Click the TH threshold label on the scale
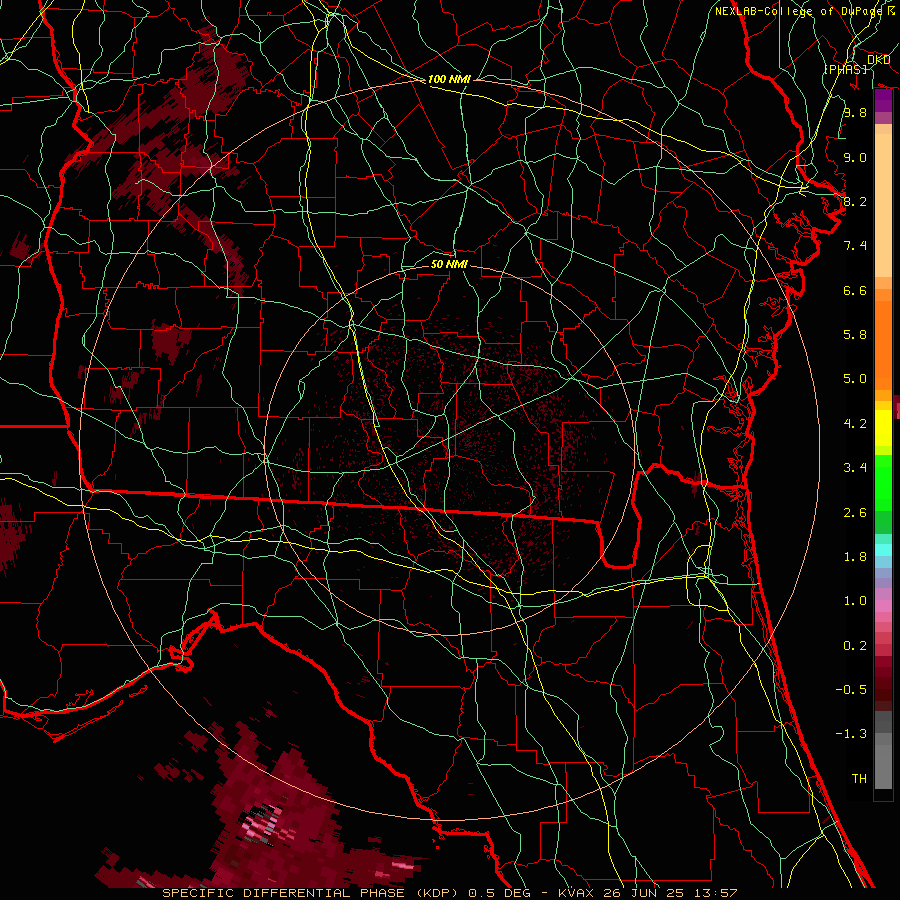Screen dimensions: 900x900 coord(859,779)
